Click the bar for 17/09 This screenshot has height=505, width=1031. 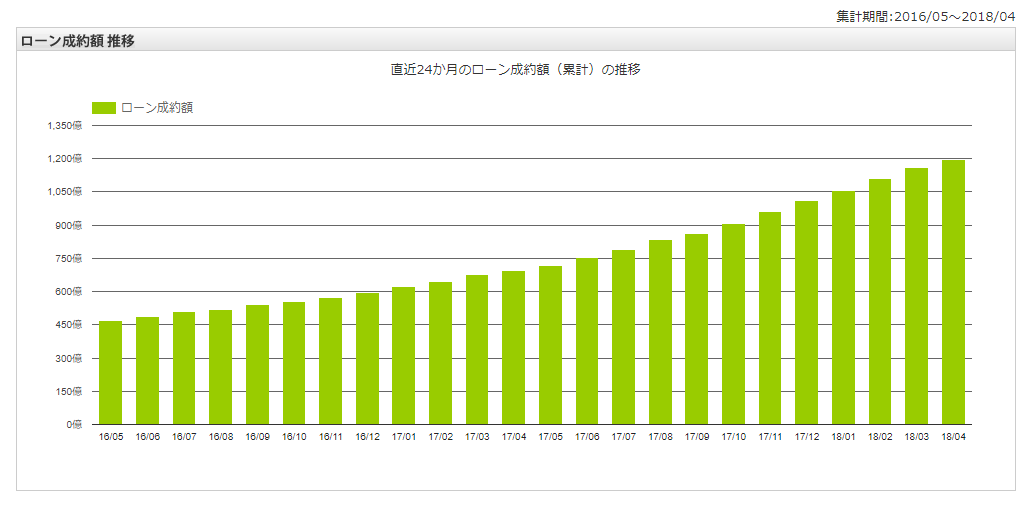point(697,329)
